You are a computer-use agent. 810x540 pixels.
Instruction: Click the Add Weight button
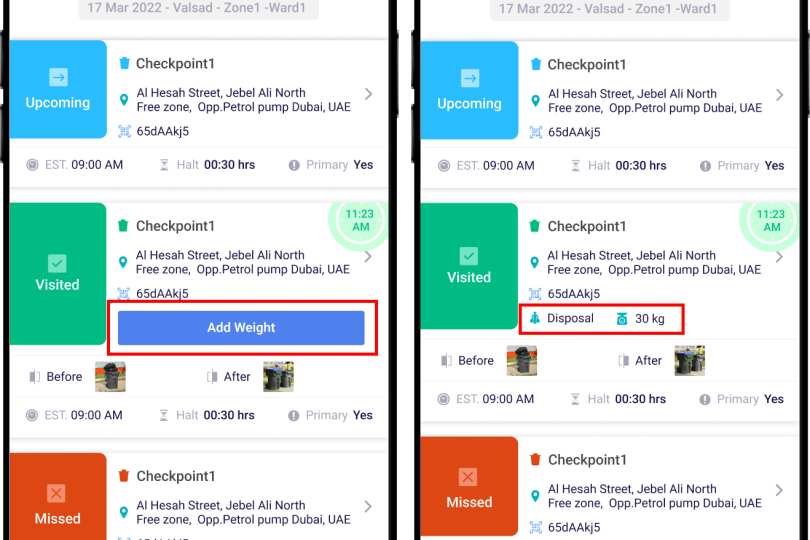coord(241,327)
